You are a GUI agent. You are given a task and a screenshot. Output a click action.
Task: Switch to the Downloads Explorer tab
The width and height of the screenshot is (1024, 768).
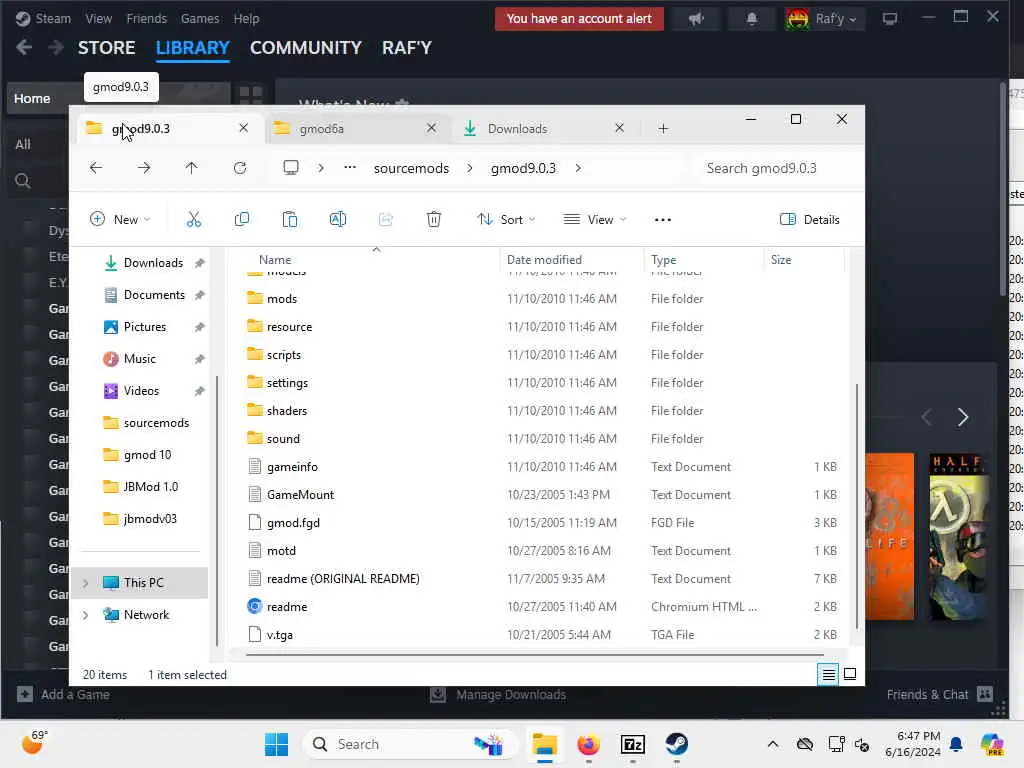tap(545, 129)
